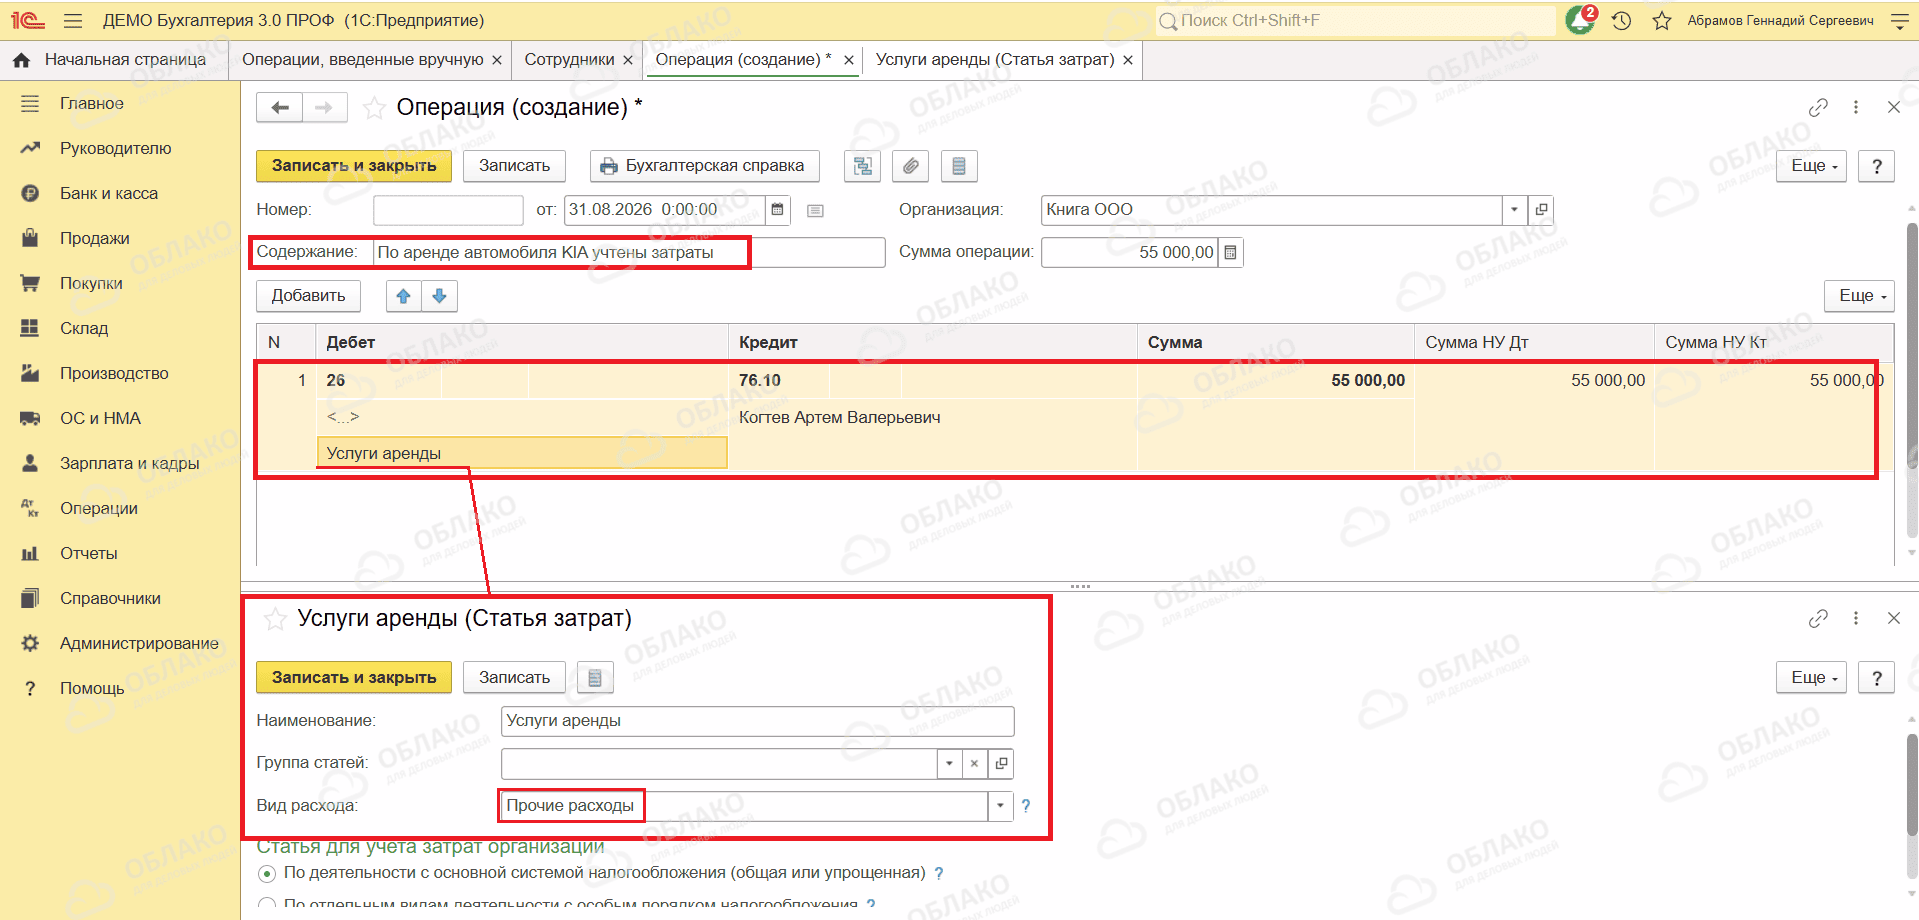The image size is (1919, 920).
Task: Open Администрирование section
Action: [139, 643]
